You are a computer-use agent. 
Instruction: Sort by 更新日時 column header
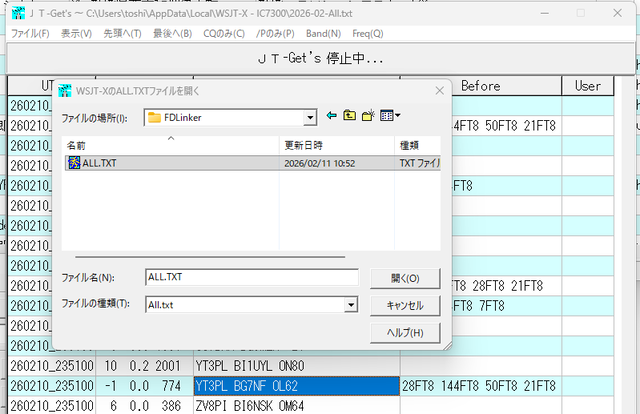pyautogui.click(x=337, y=145)
